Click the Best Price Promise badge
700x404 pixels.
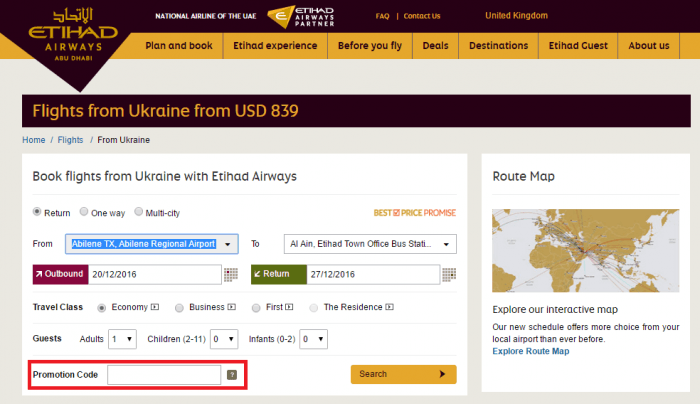(415, 213)
